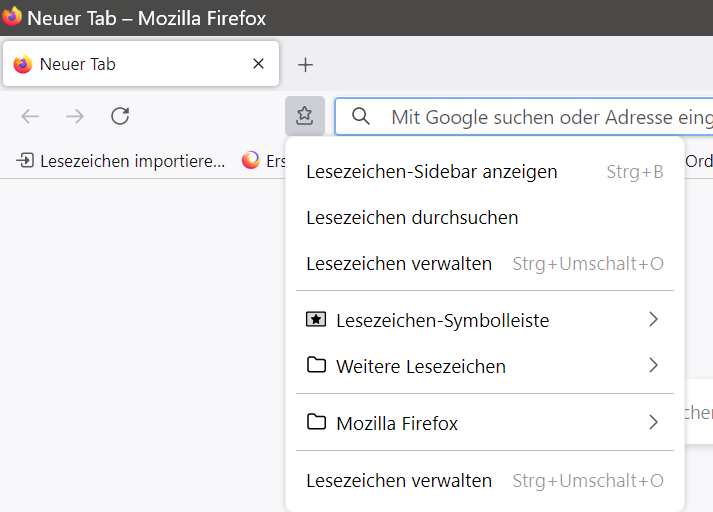Click the Mozilla Firefox folder icon
Image resolution: width=713 pixels, height=512 pixels.
click(316, 423)
